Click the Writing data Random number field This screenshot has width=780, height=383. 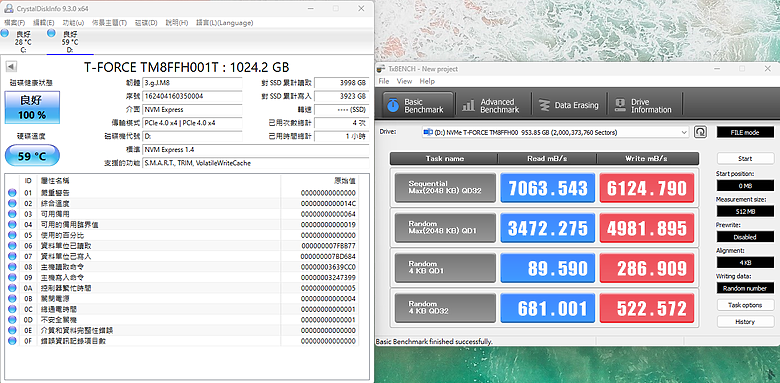coord(745,288)
